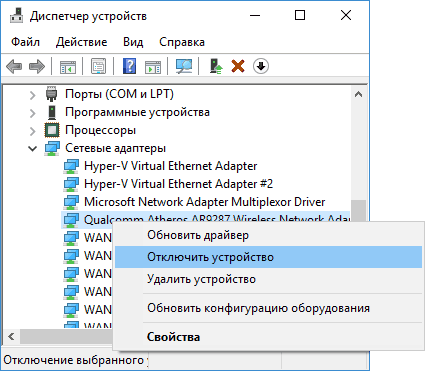The image size is (425, 371).
Task: Open the Вид menu
Action: pyautogui.click(x=133, y=42)
